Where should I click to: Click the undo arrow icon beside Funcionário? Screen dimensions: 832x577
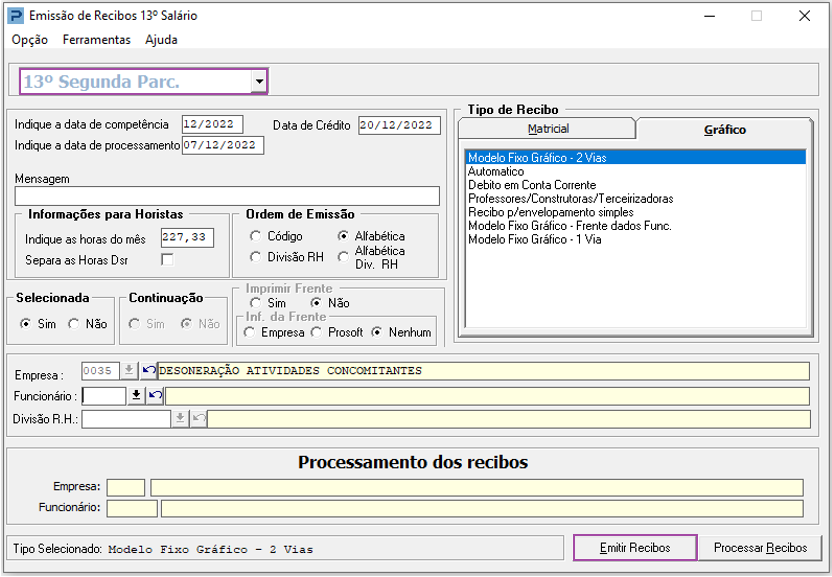pos(155,396)
